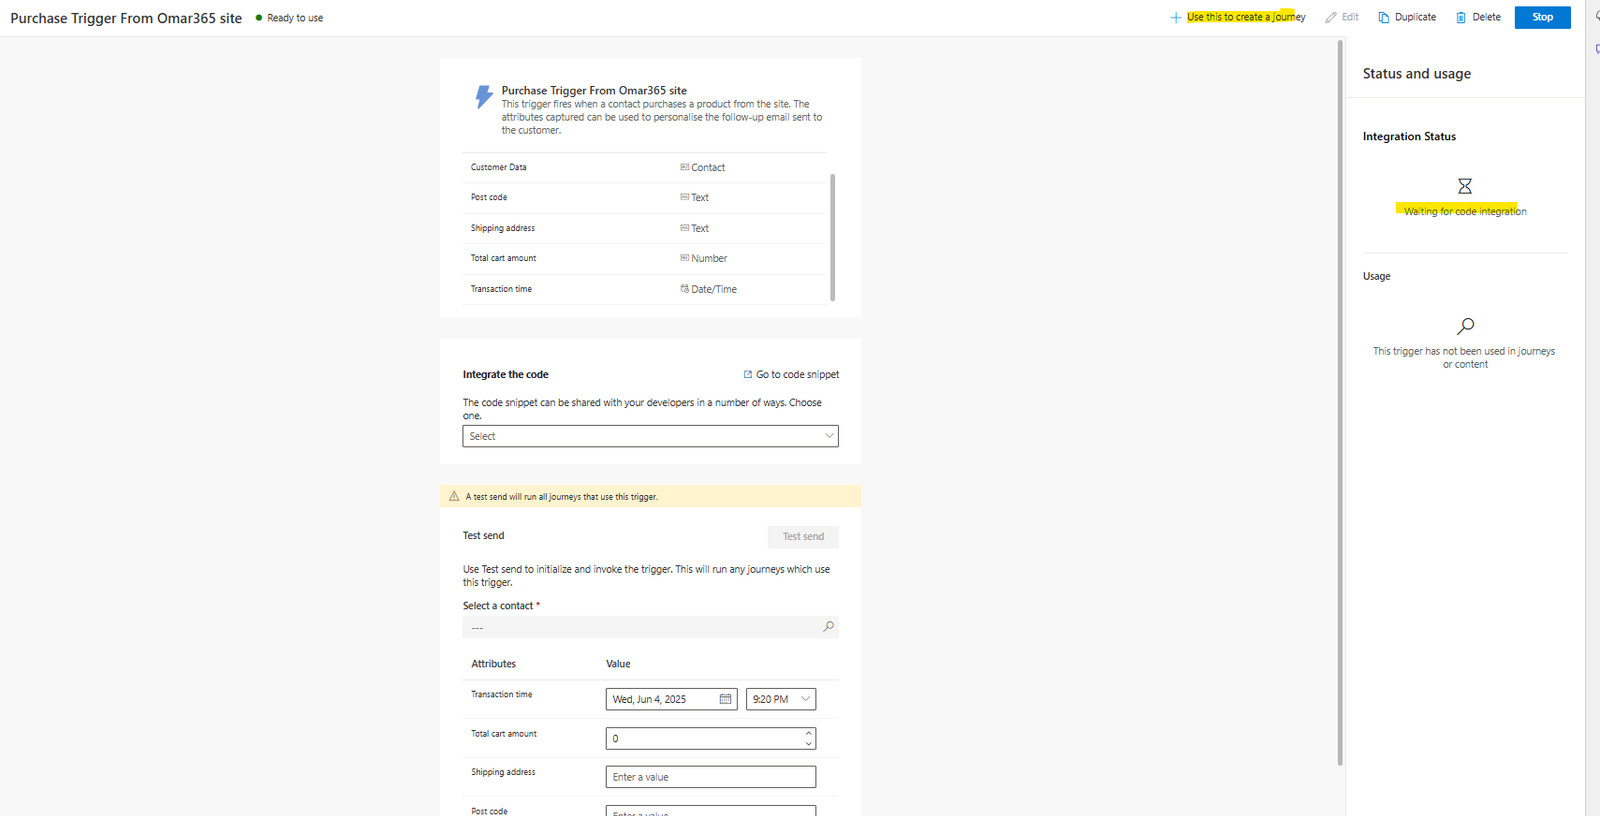
Task: Open the code snippet sharing Select dropdown
Action: click(x=650, y=436)
